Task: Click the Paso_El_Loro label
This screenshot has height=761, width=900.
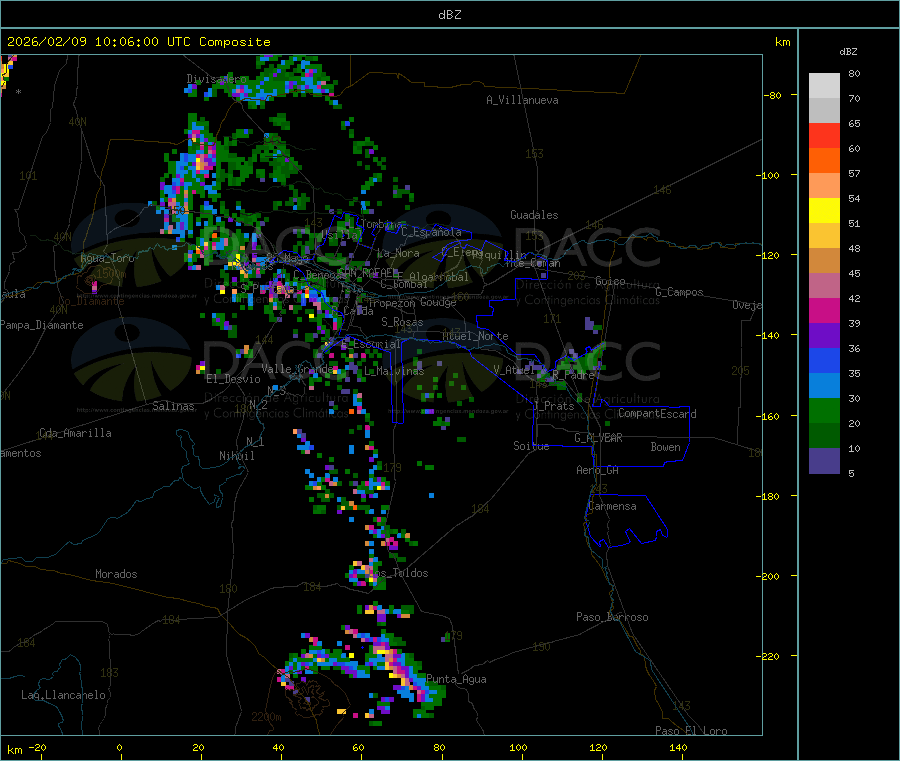Action: click(x=691, y=731)
